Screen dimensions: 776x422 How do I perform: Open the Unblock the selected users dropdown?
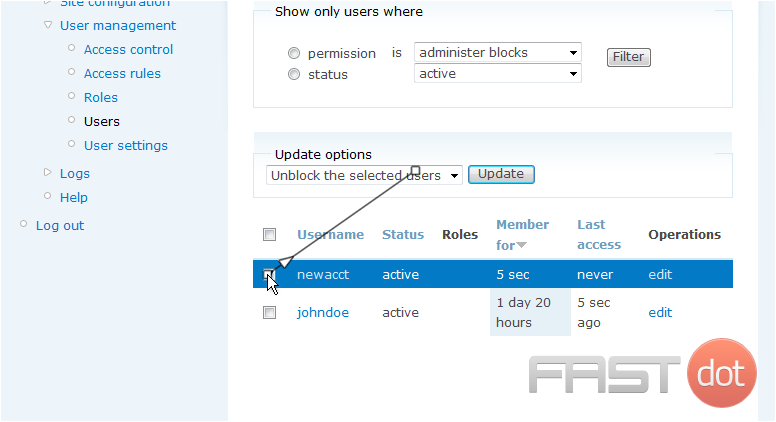tap(364, 175)
